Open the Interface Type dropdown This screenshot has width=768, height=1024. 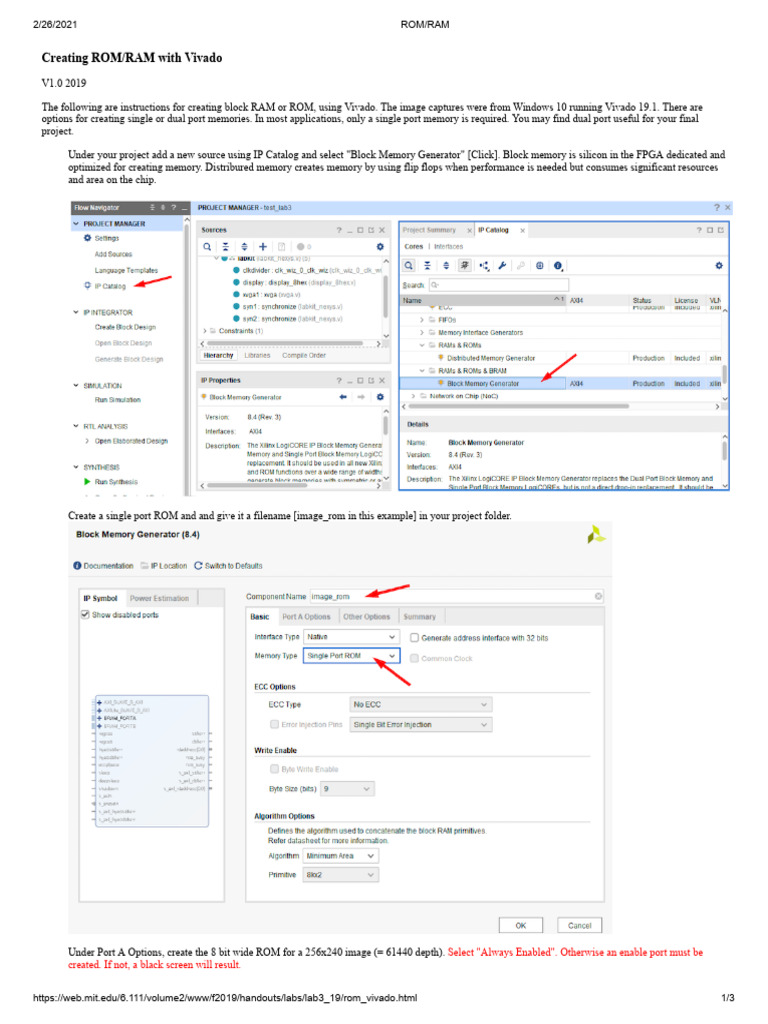[x=351, y=637]
